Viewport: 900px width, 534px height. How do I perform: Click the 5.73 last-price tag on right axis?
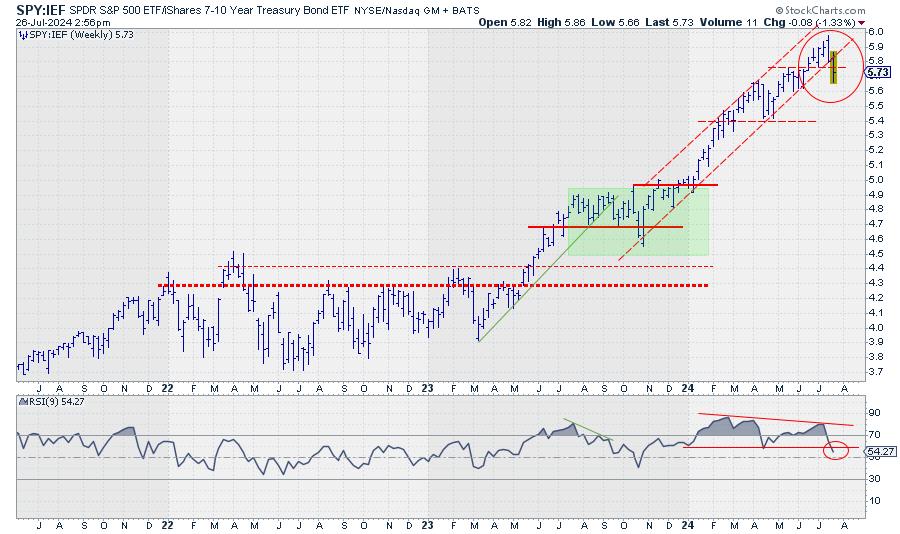[878, 72]
